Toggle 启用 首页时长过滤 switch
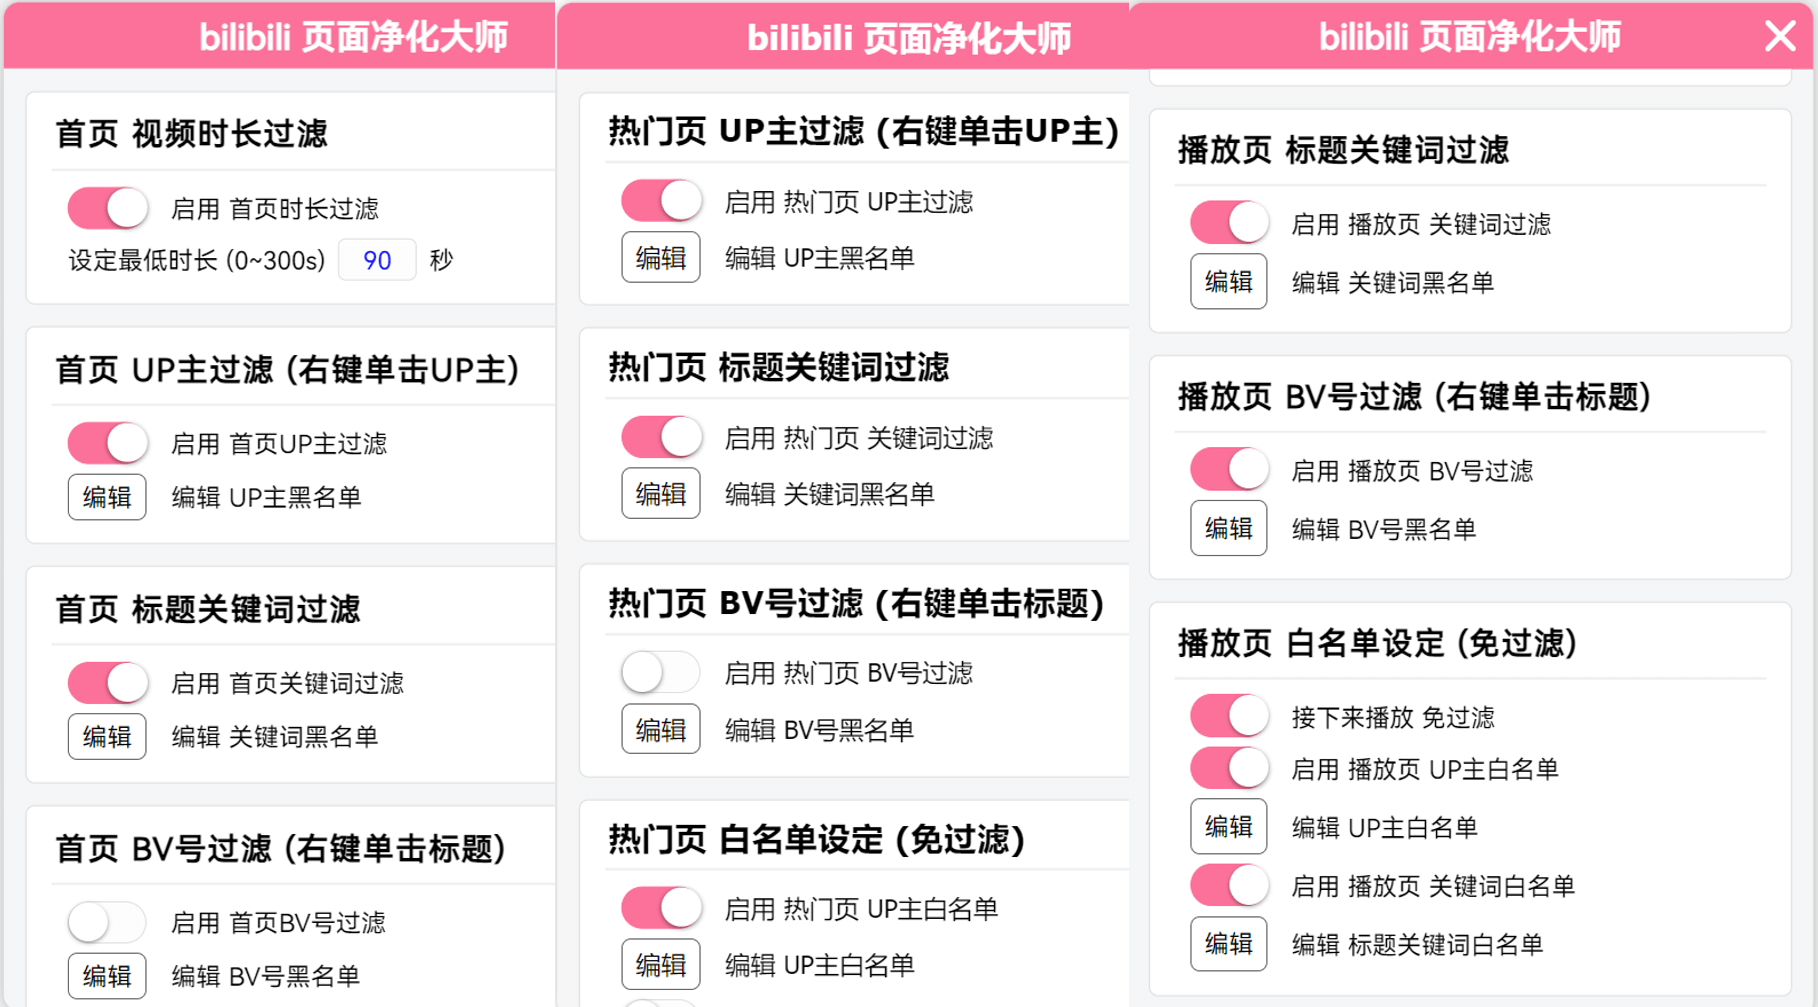 point(108,208)
